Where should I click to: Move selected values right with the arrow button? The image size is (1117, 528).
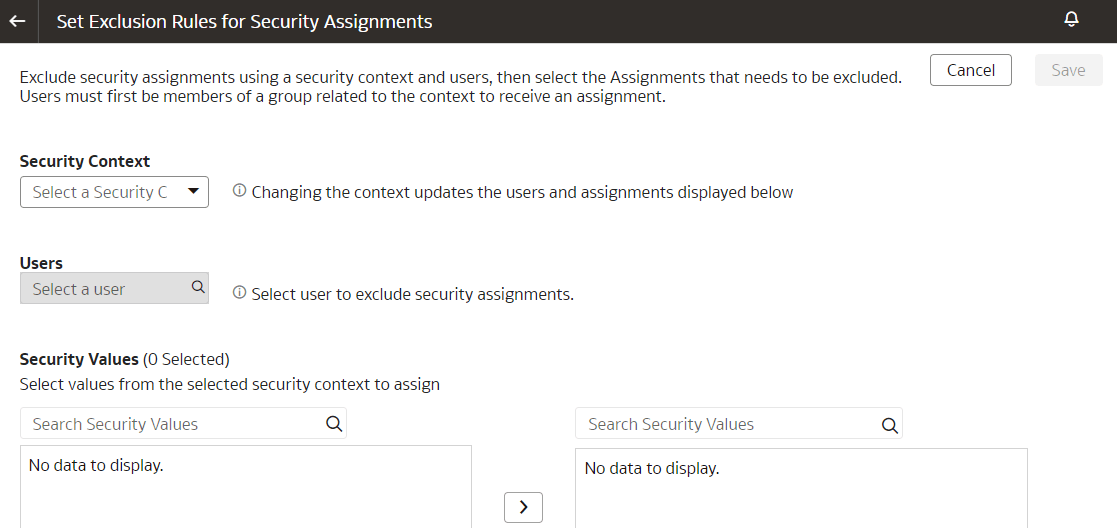[x=523, y=507]
